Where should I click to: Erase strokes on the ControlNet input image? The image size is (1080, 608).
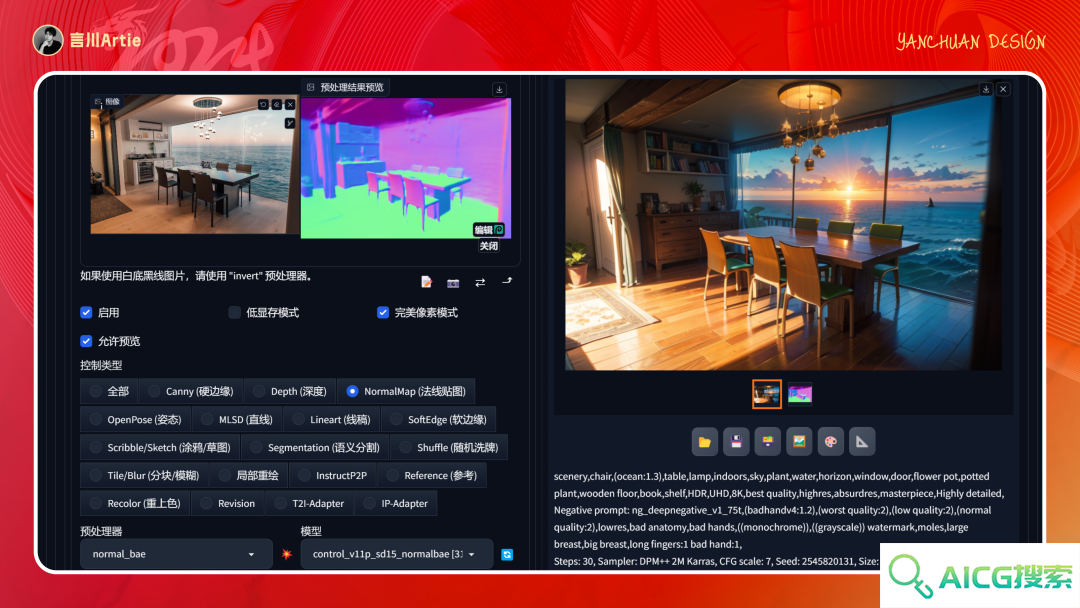(277, 105)
